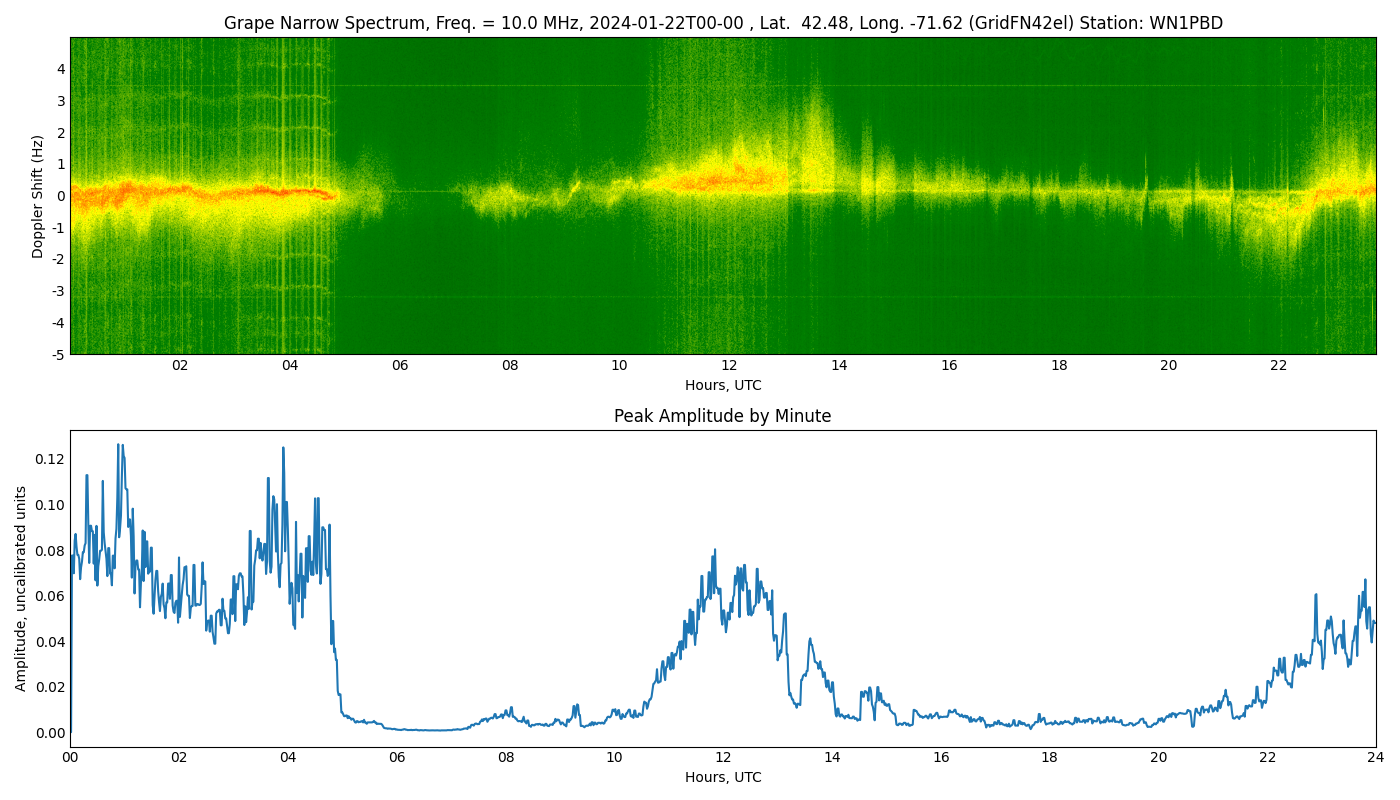This screenshot has height=800, width=1400.
Task: Click the 0.12 amplitude tick label
Action: (49, 459)
